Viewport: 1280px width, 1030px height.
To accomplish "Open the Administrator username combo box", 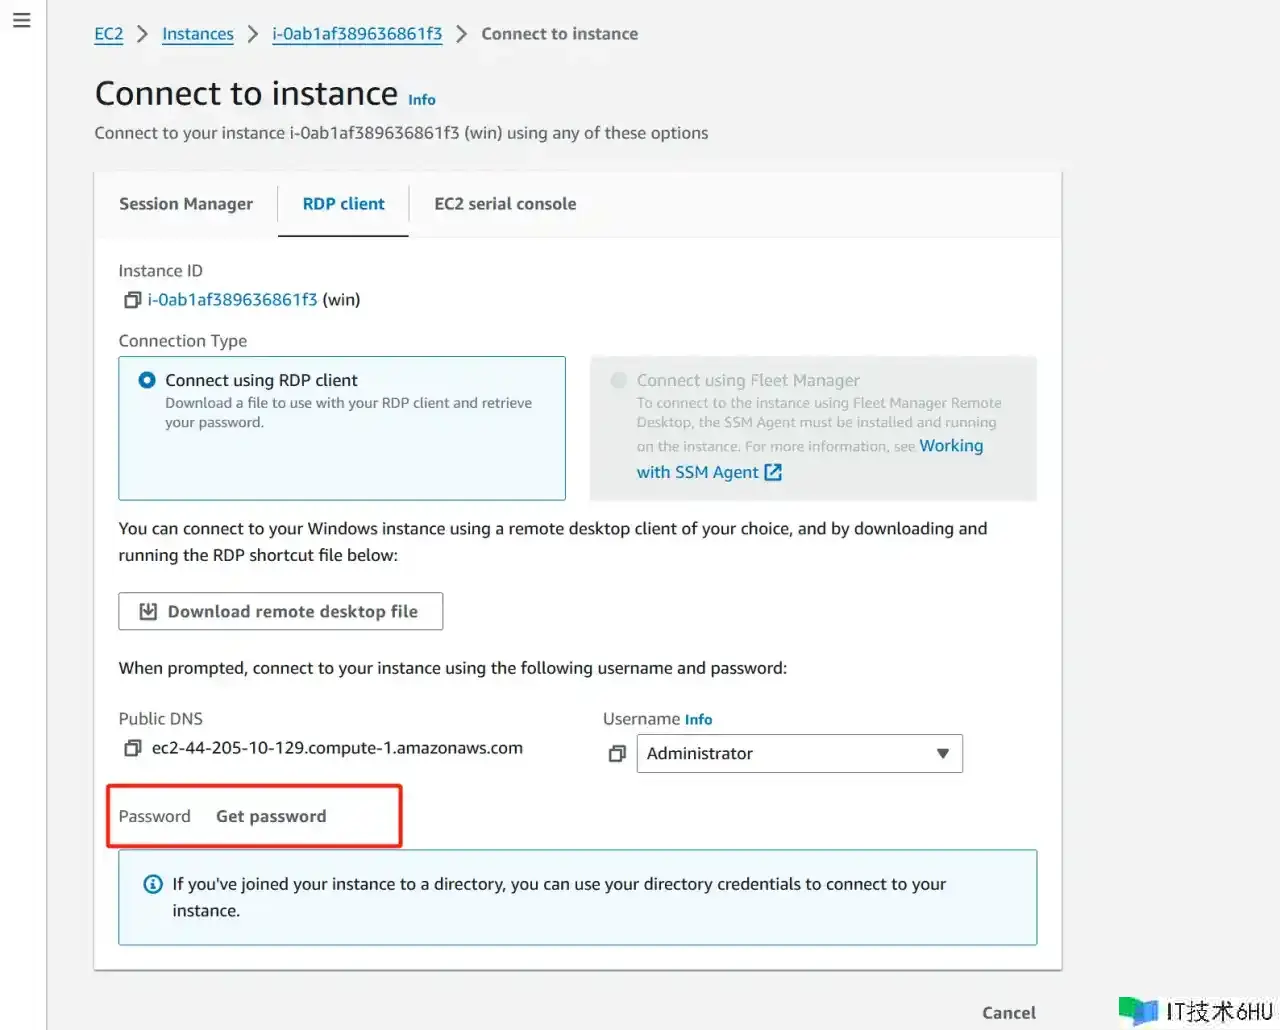I will click(780, 754).
